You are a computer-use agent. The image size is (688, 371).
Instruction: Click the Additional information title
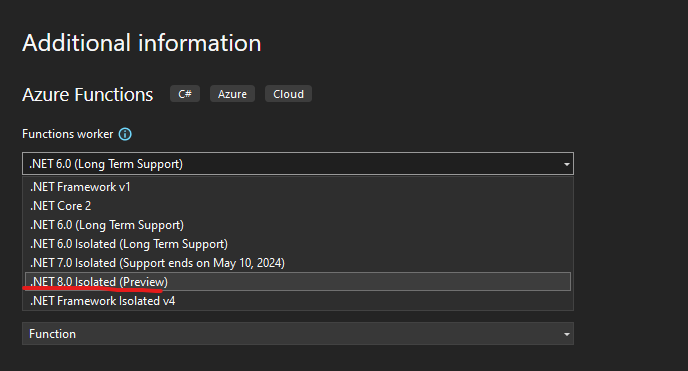[142, 43]
